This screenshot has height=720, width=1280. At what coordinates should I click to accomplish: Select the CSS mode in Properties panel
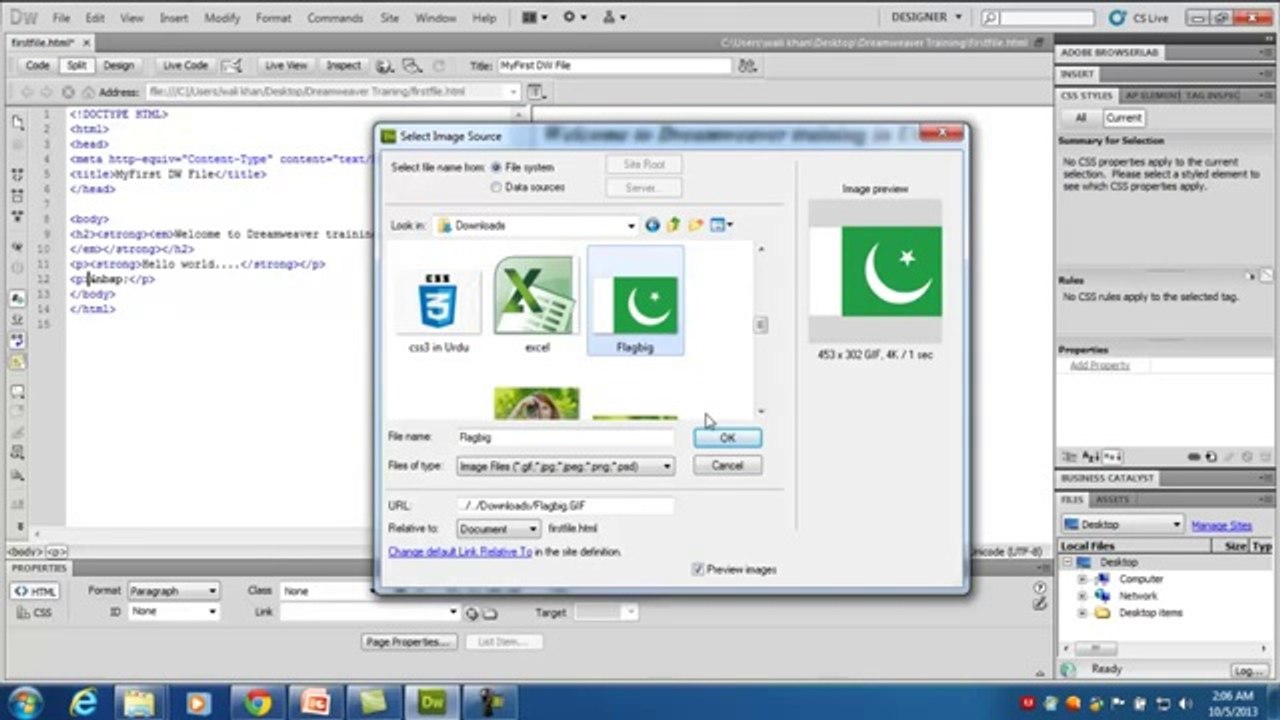tap(35, 613)
